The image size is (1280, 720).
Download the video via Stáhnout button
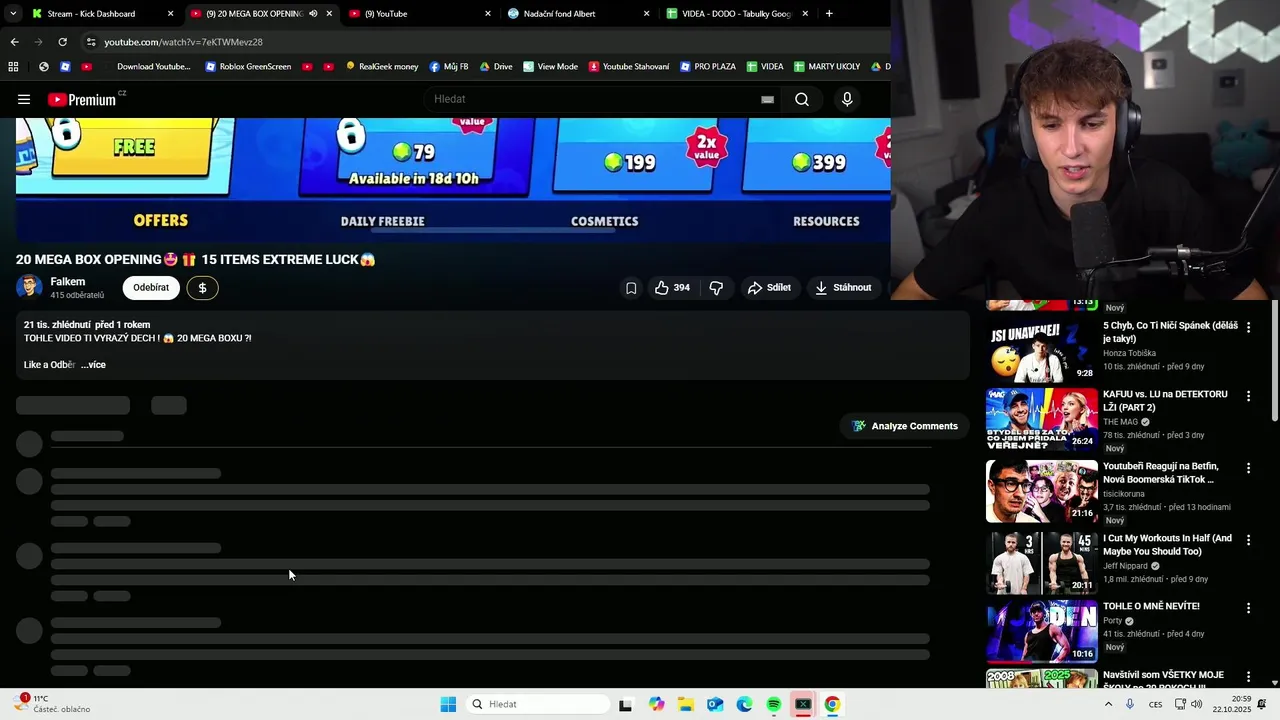tap(843, 288)
